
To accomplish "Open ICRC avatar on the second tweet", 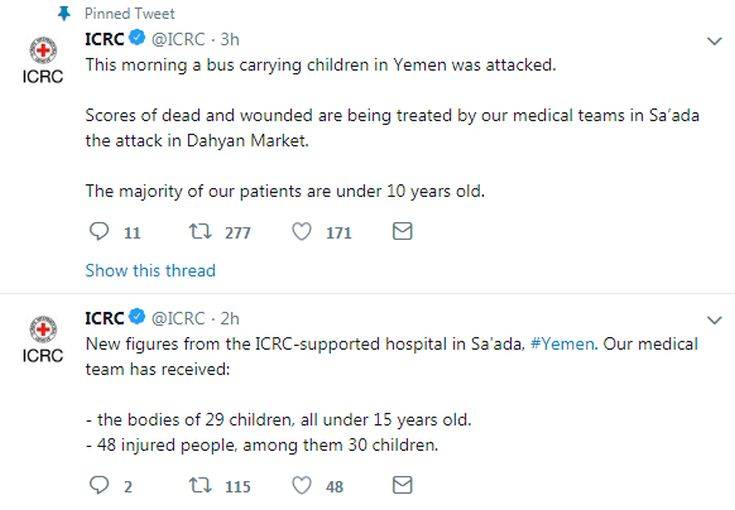I will [43, 340].
